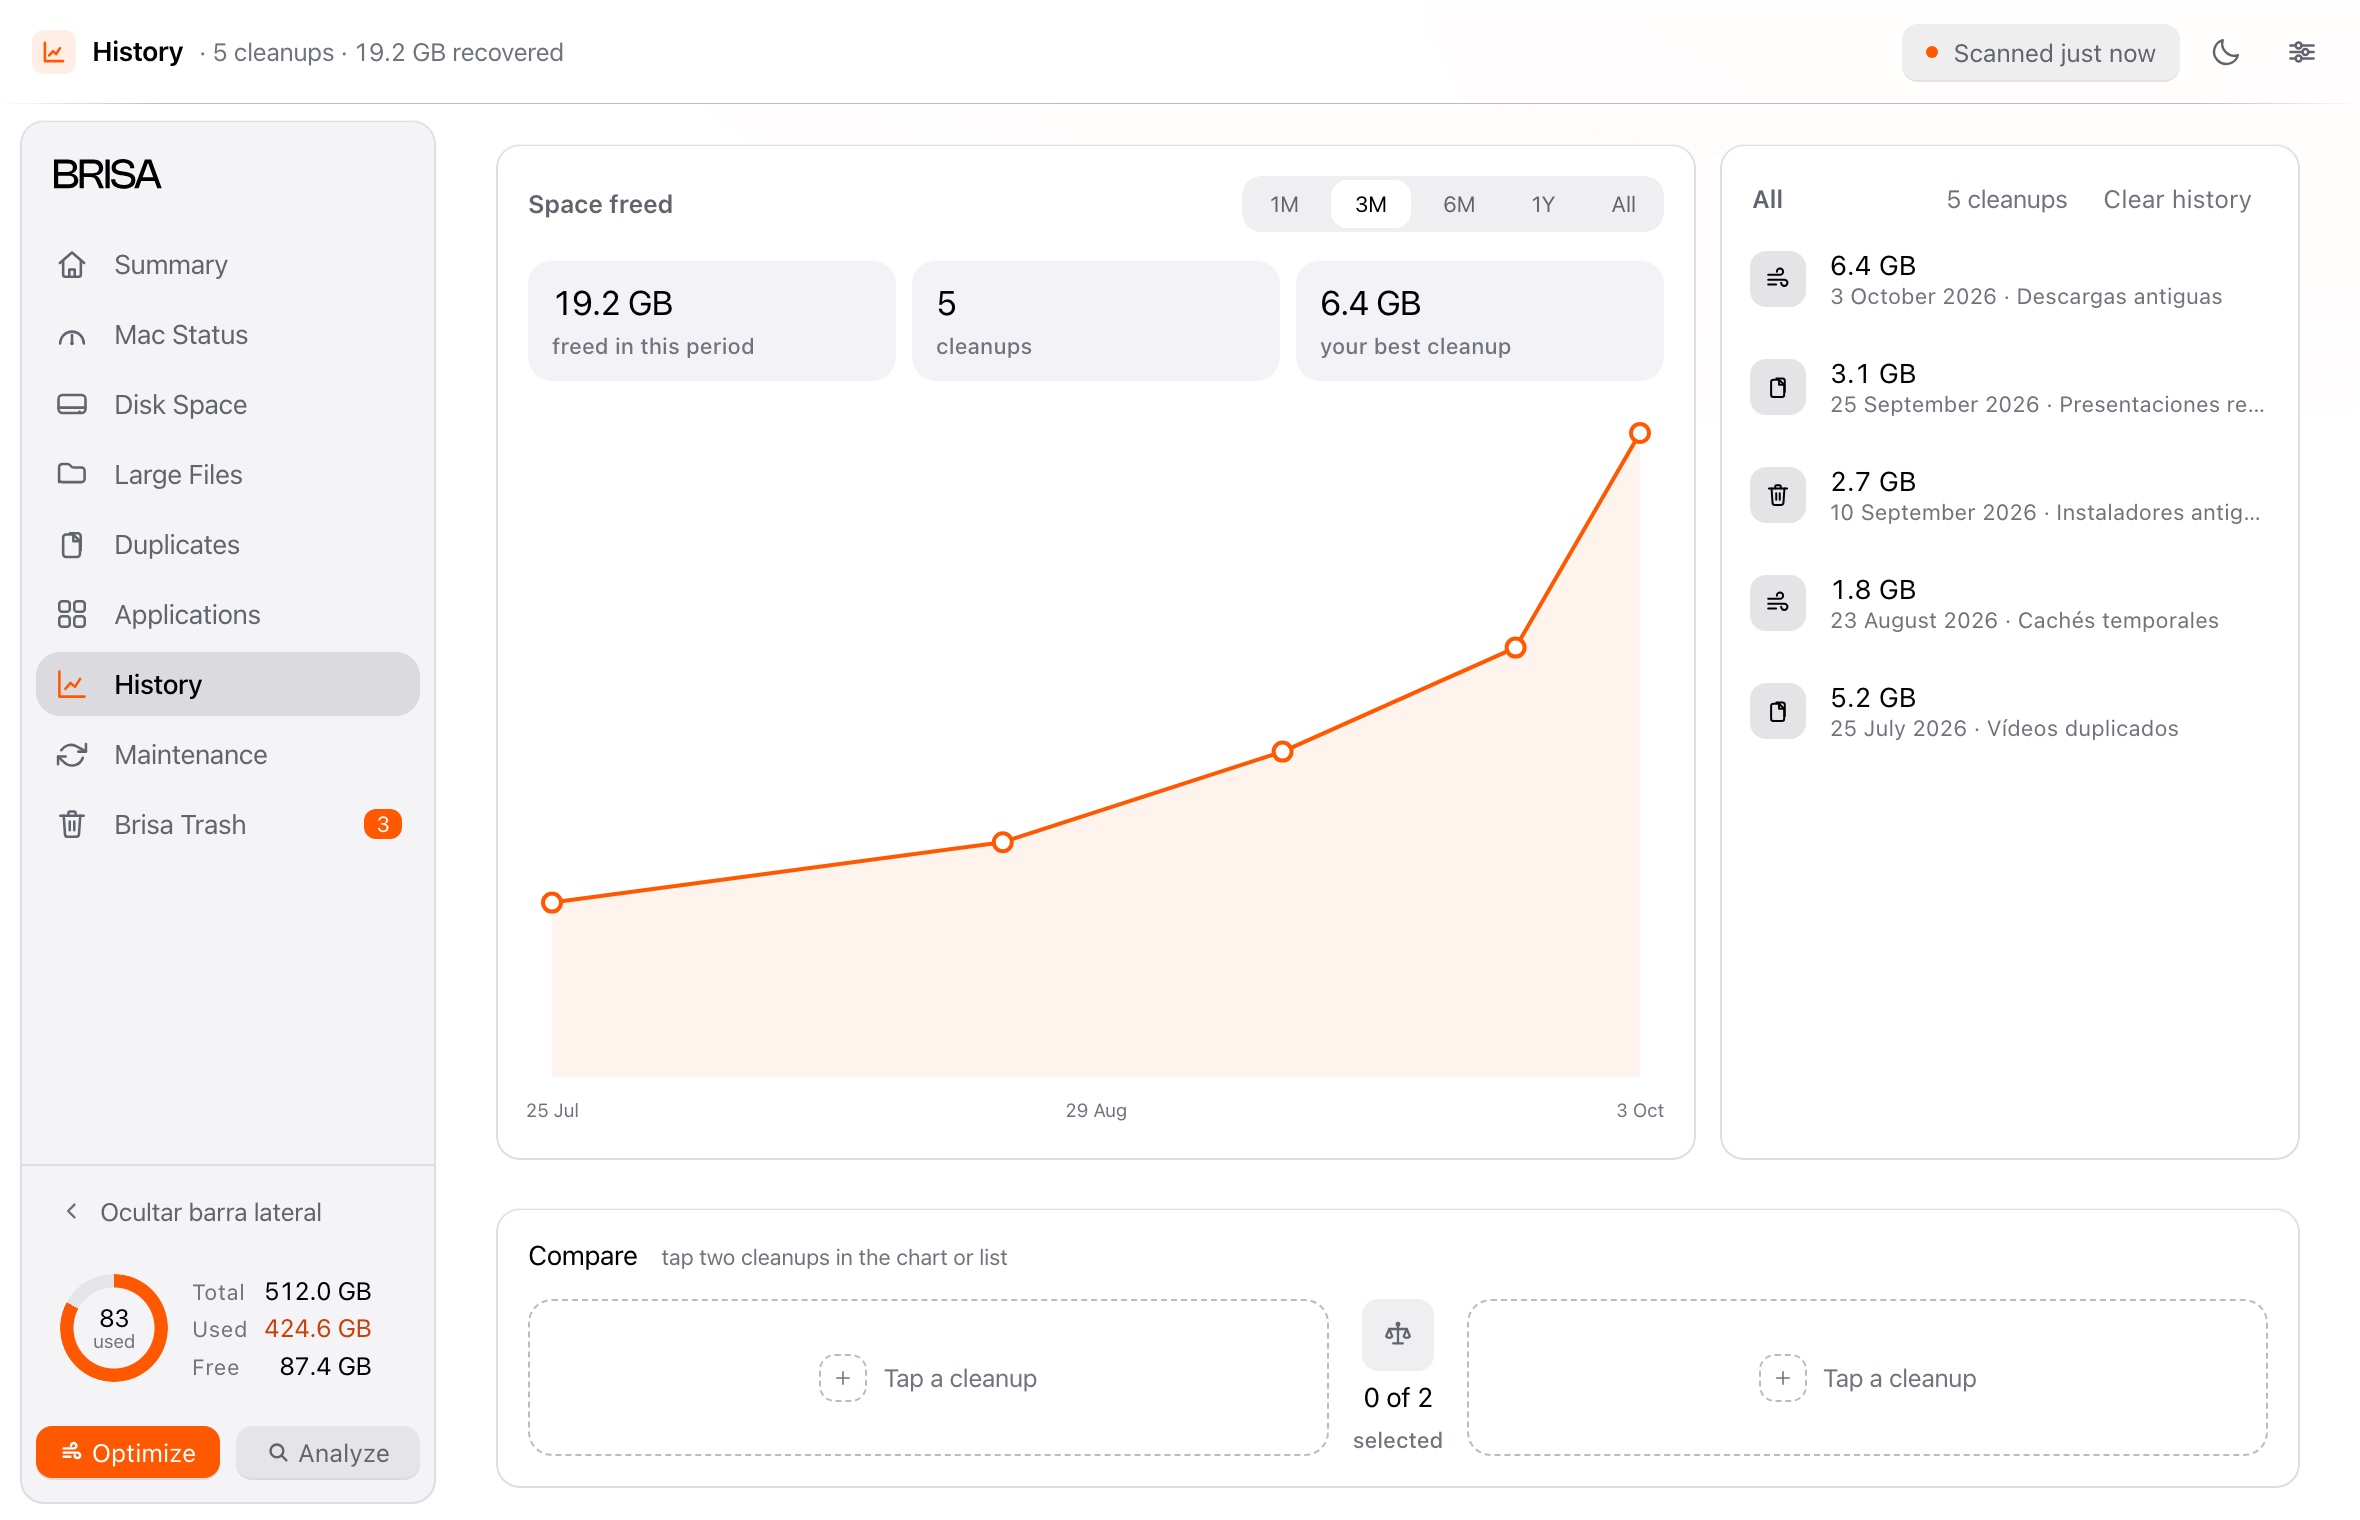Click the 6.4 GB Descargas antiguas icon
The image size is (2360, 1520).
click(1778, 279)
